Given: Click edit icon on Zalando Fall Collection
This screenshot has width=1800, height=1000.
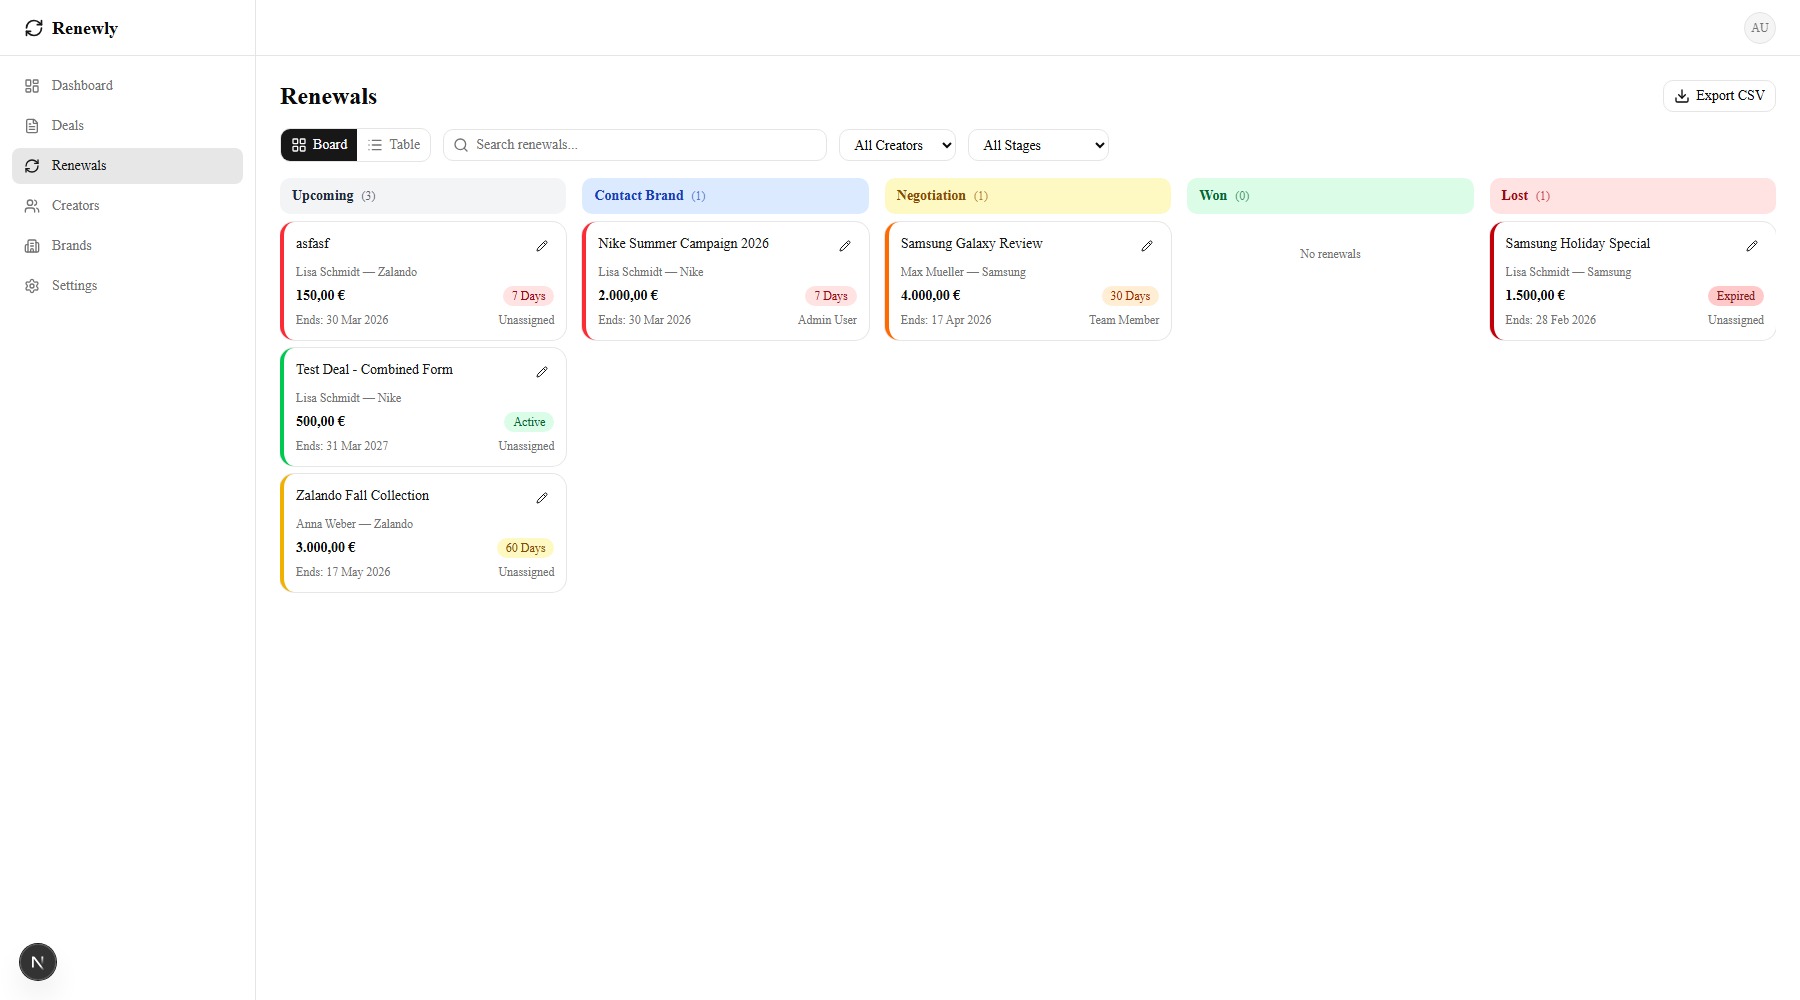Looking at the screenshot, I should point(542,498).
